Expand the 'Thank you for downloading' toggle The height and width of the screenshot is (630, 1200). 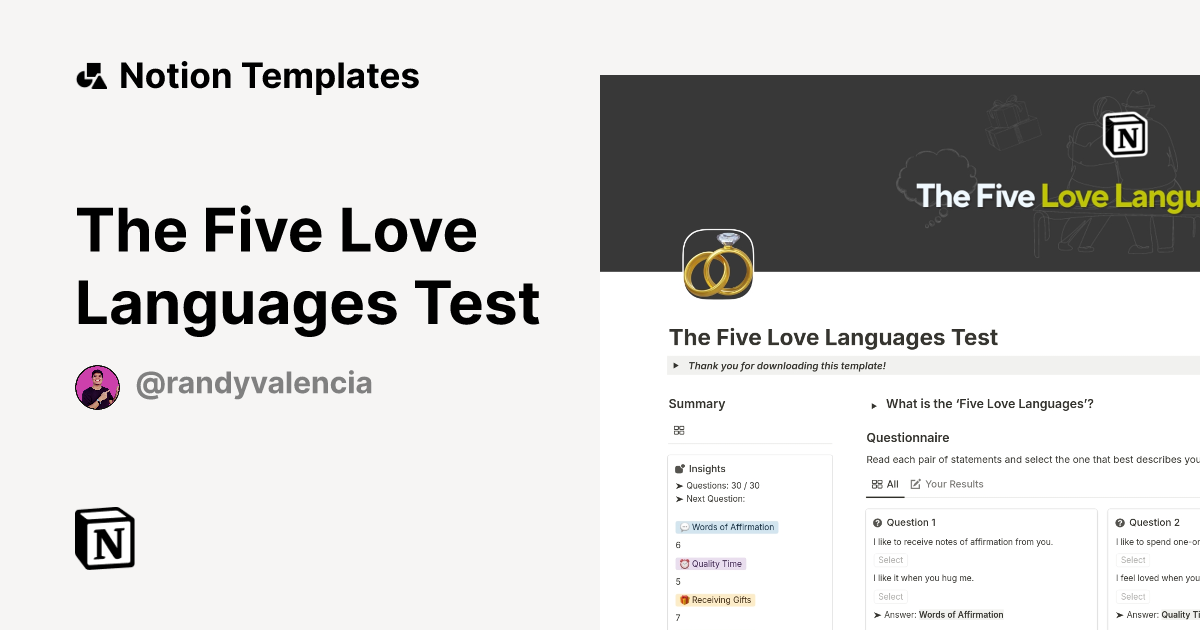click(x=676, y=366)
